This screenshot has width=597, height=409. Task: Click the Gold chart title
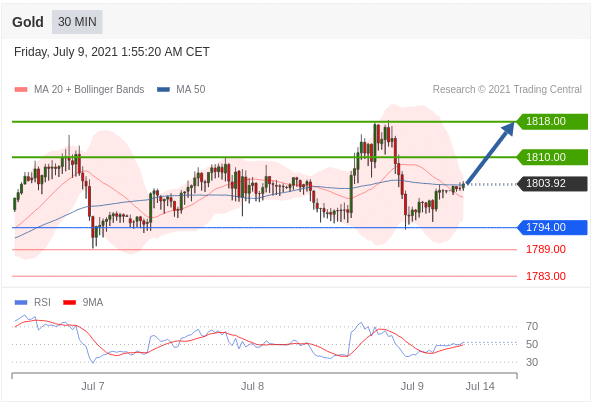28,22
